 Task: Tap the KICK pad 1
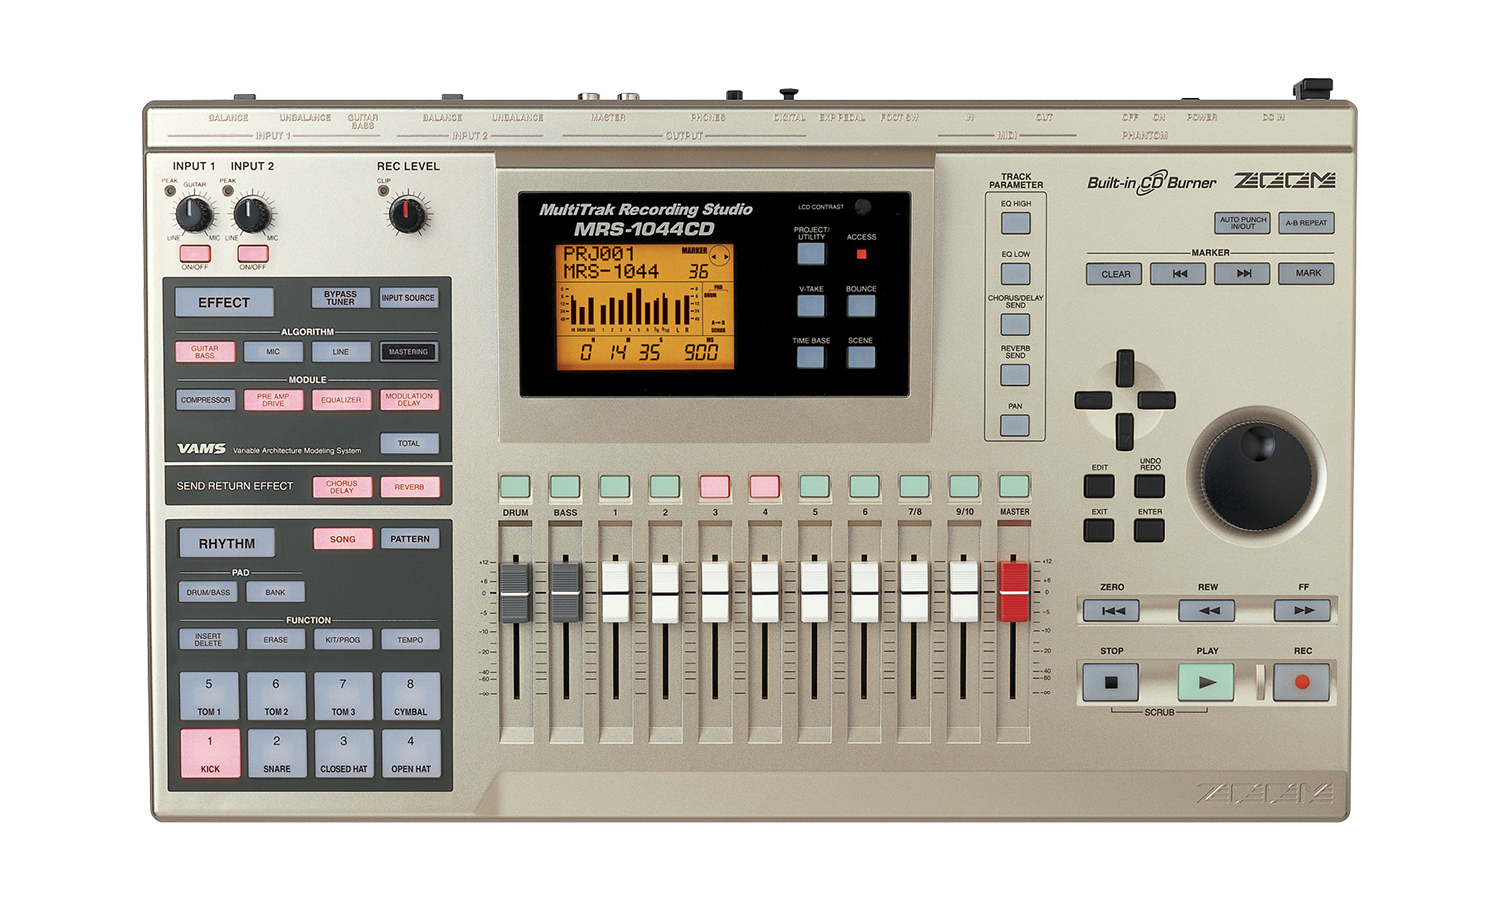click(x=210, y=753)
